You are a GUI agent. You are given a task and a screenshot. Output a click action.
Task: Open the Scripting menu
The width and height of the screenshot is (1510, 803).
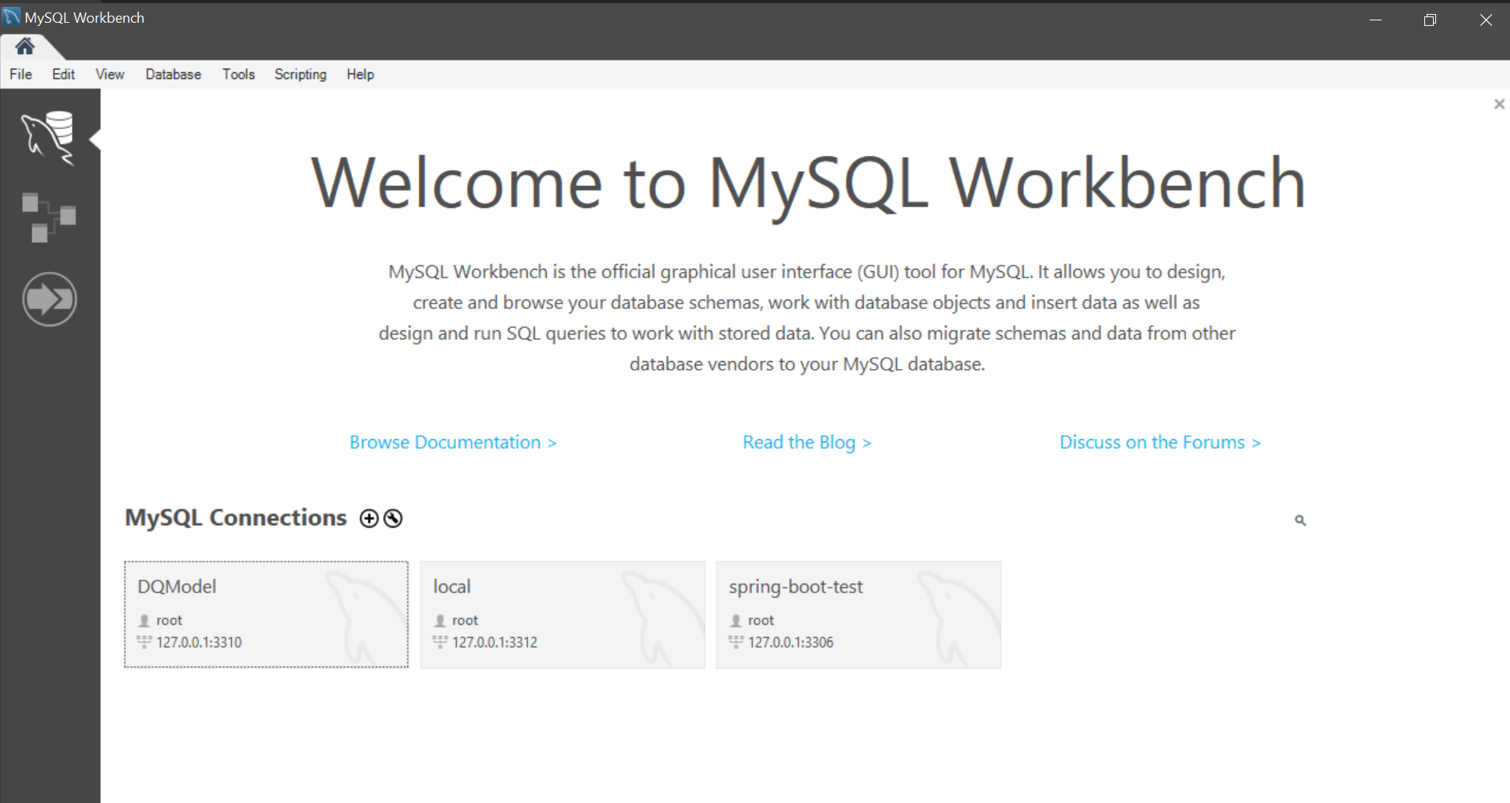[x=300, y=74]
